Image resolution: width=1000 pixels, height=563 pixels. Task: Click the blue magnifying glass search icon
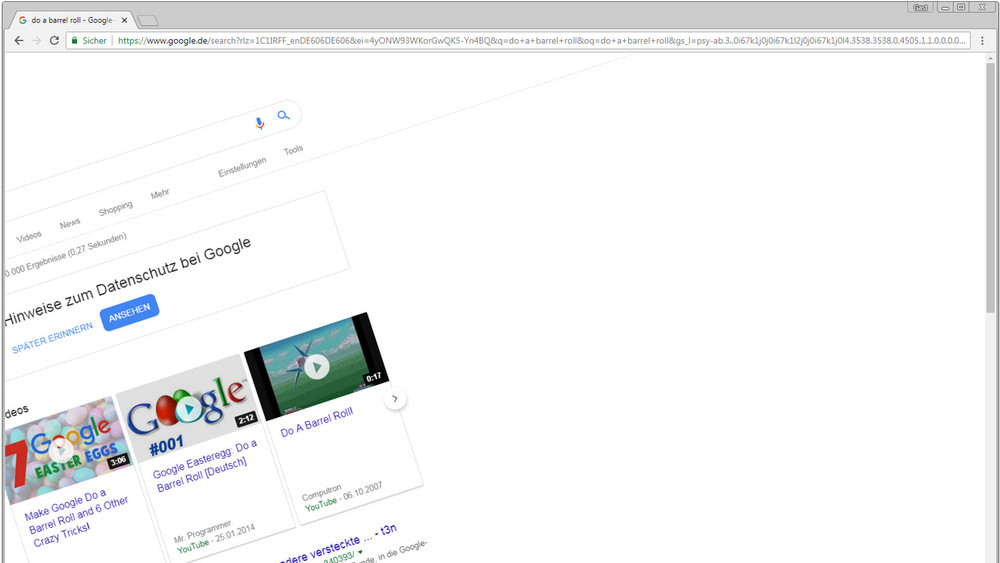pos(284,116)
